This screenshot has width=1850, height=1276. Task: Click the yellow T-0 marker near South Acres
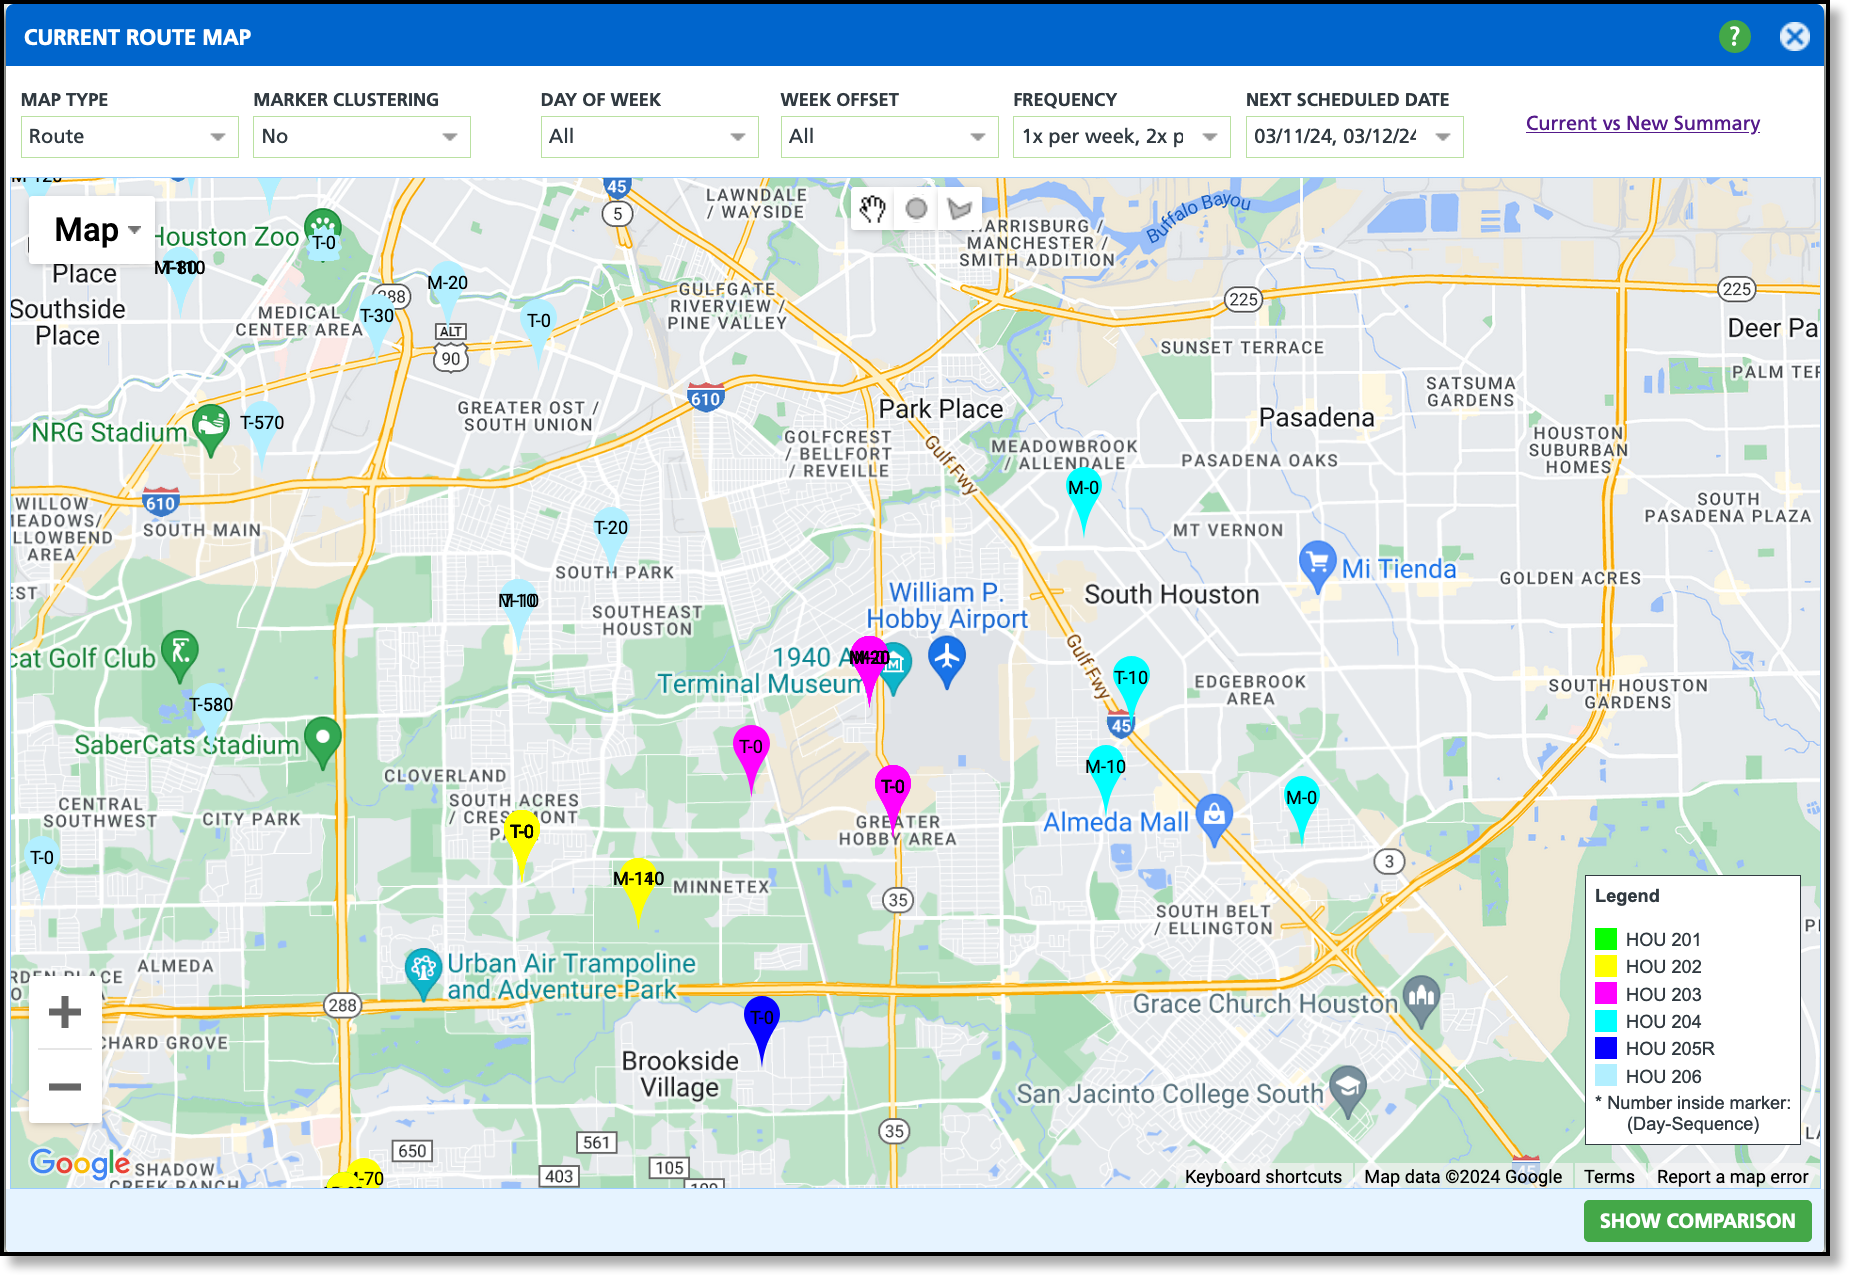coord(521,842)
